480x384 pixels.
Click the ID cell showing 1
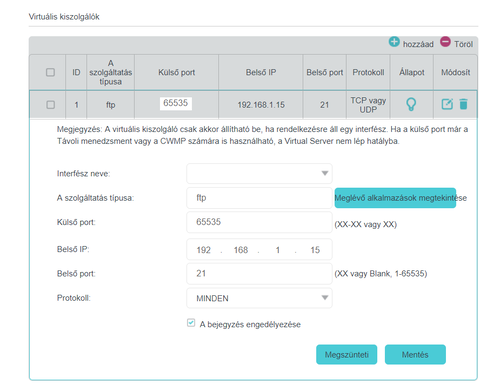coord(76,105)
